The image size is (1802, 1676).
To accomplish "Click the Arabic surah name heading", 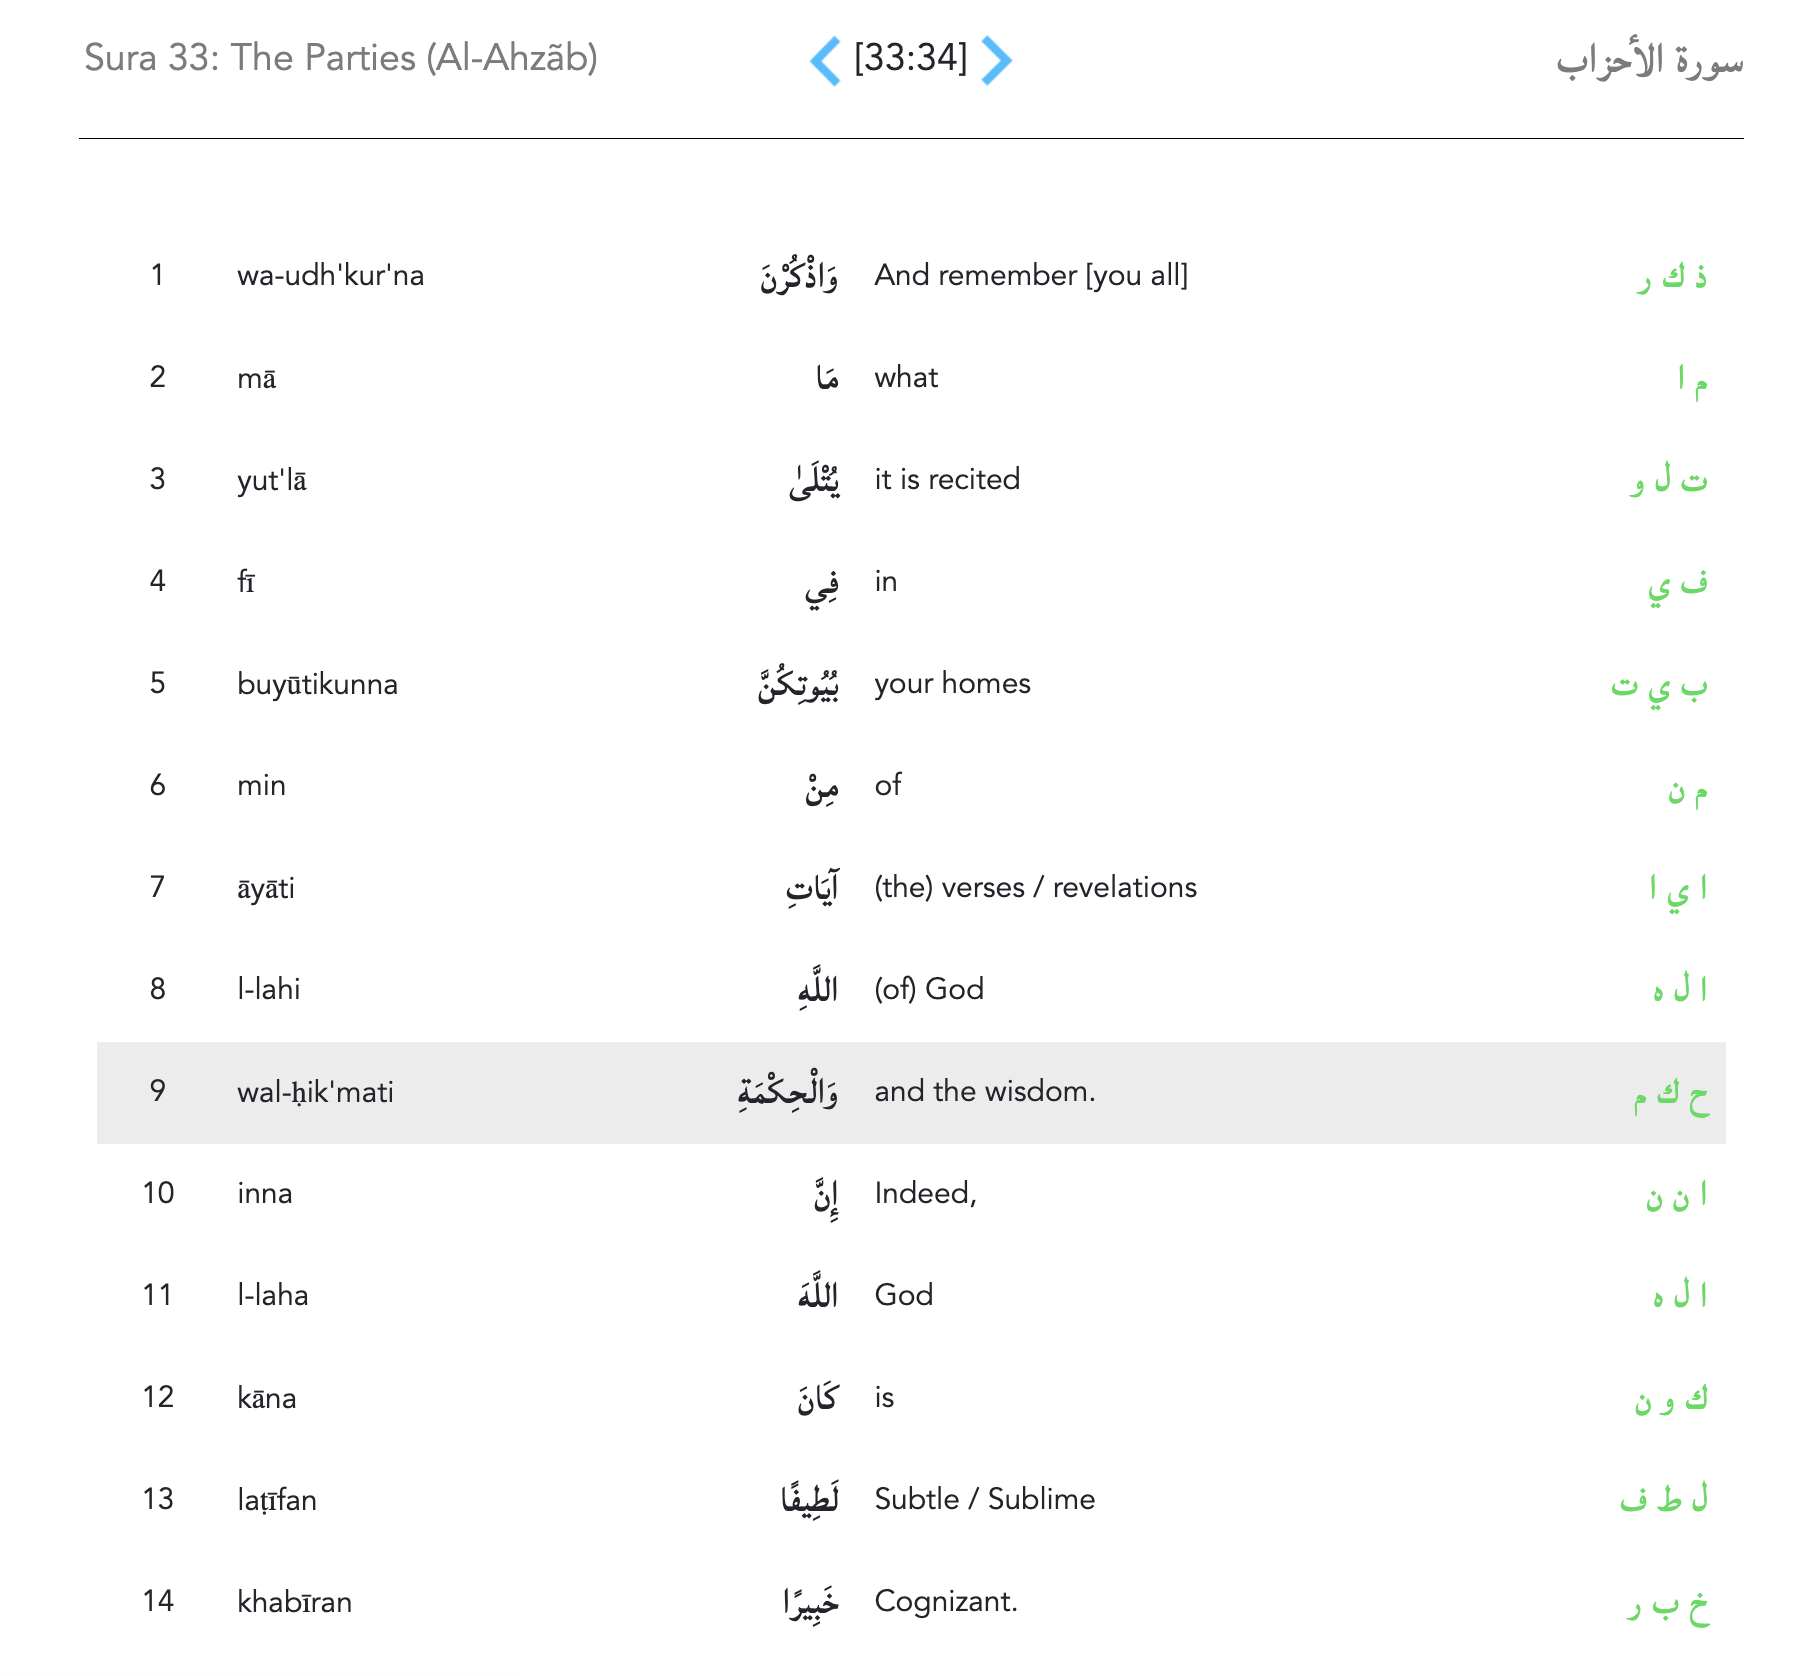I will [1648, 62].
